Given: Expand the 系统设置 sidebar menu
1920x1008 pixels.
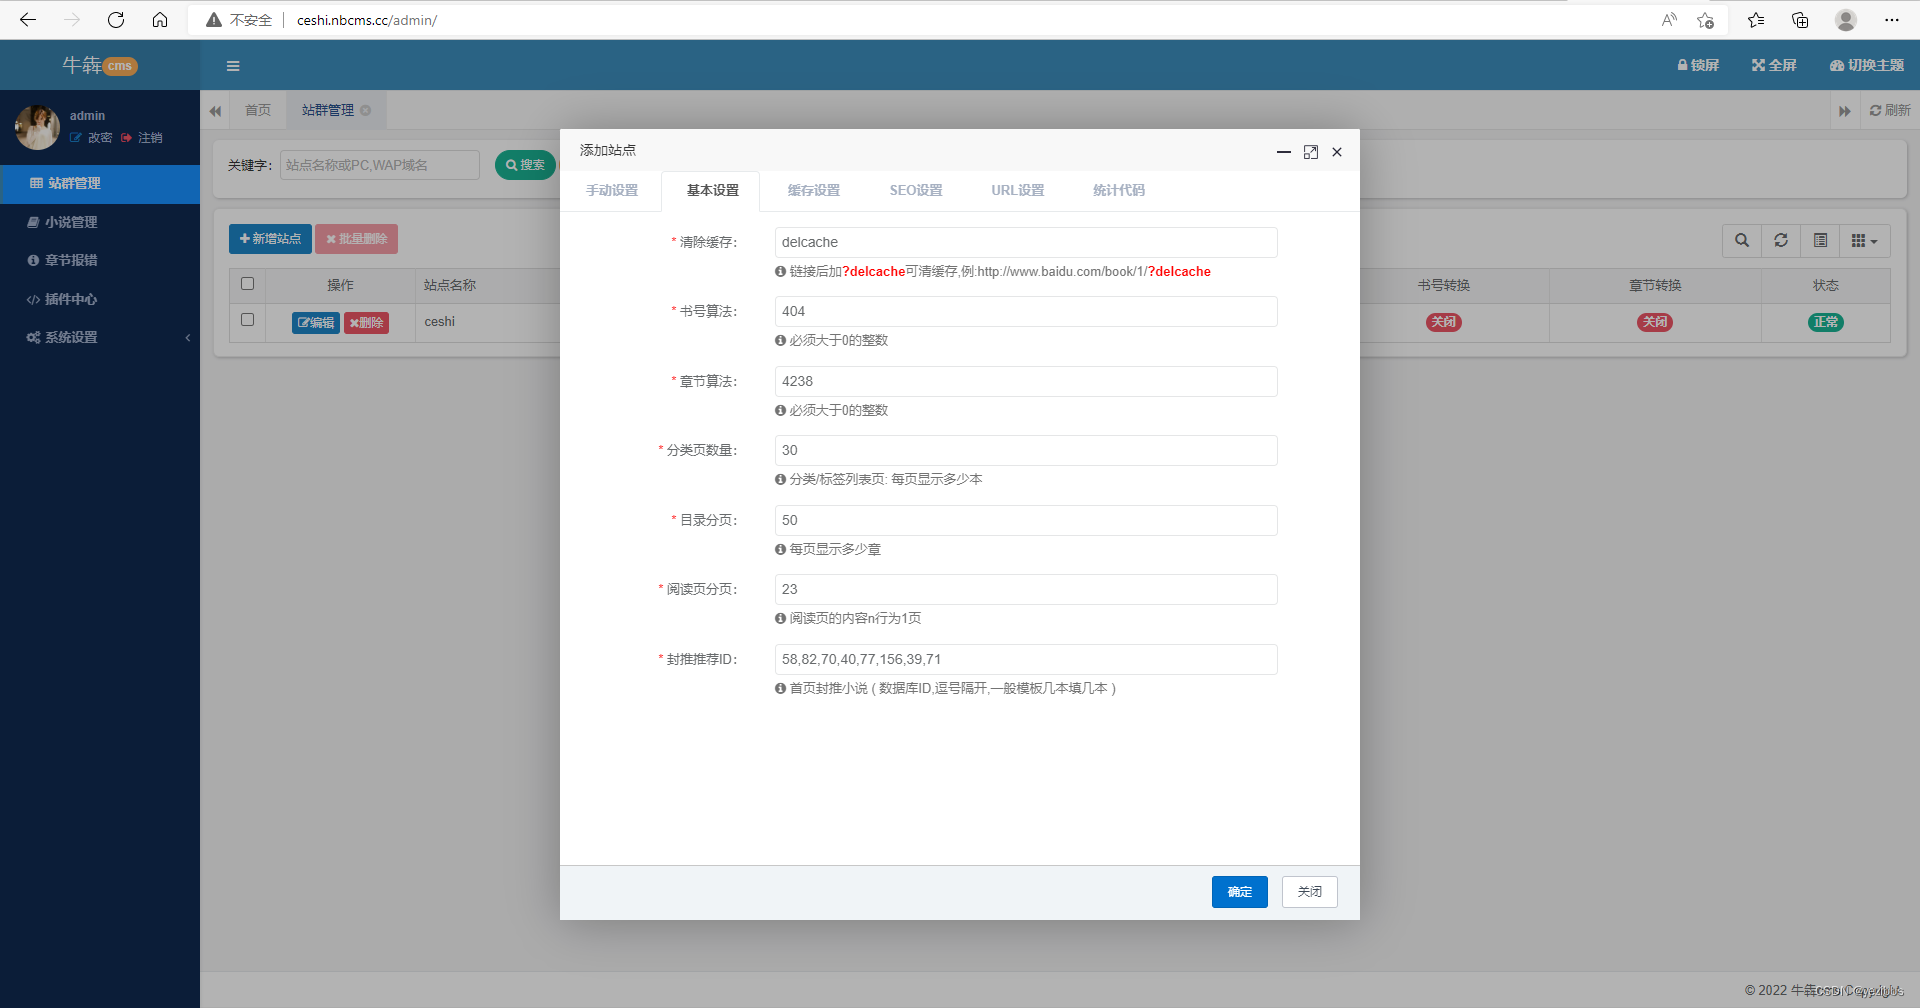Looking at the screenshot, I should [x=100, y=337].
